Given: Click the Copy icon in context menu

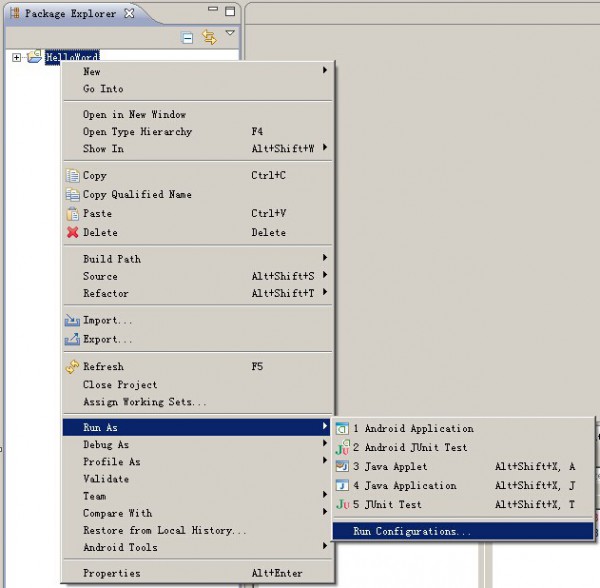Looking at the screenshot, I should pos(72,176).
